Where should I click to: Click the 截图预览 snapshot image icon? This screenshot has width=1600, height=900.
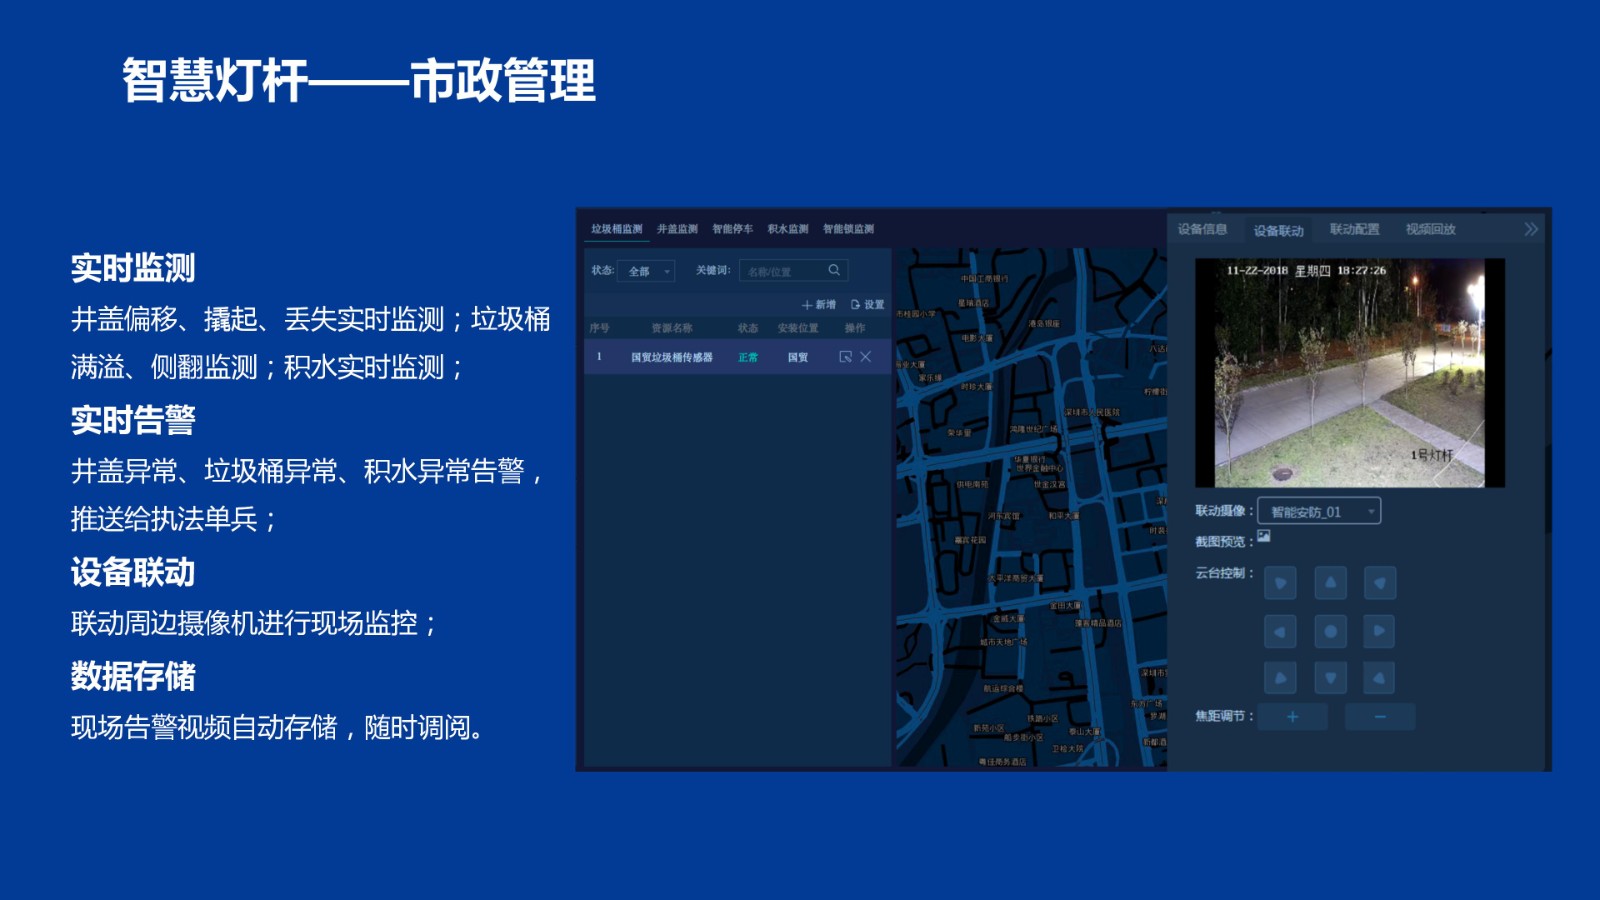[x=1264, y=537]
